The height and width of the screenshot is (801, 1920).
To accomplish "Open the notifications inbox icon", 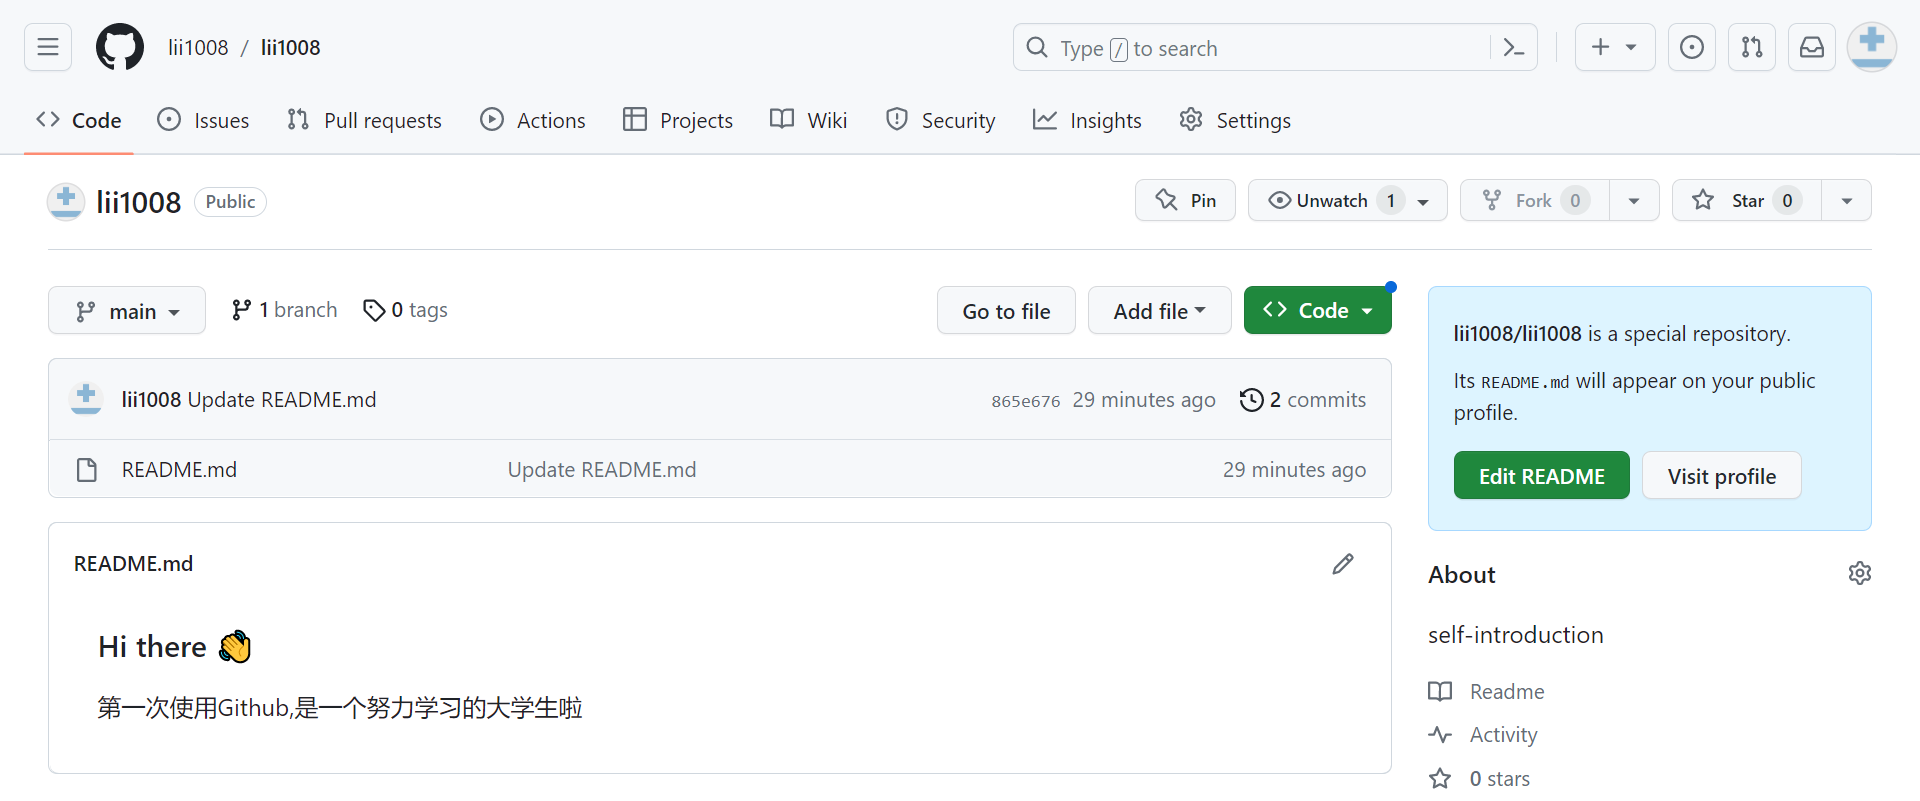I will (x=1812, y=47).
